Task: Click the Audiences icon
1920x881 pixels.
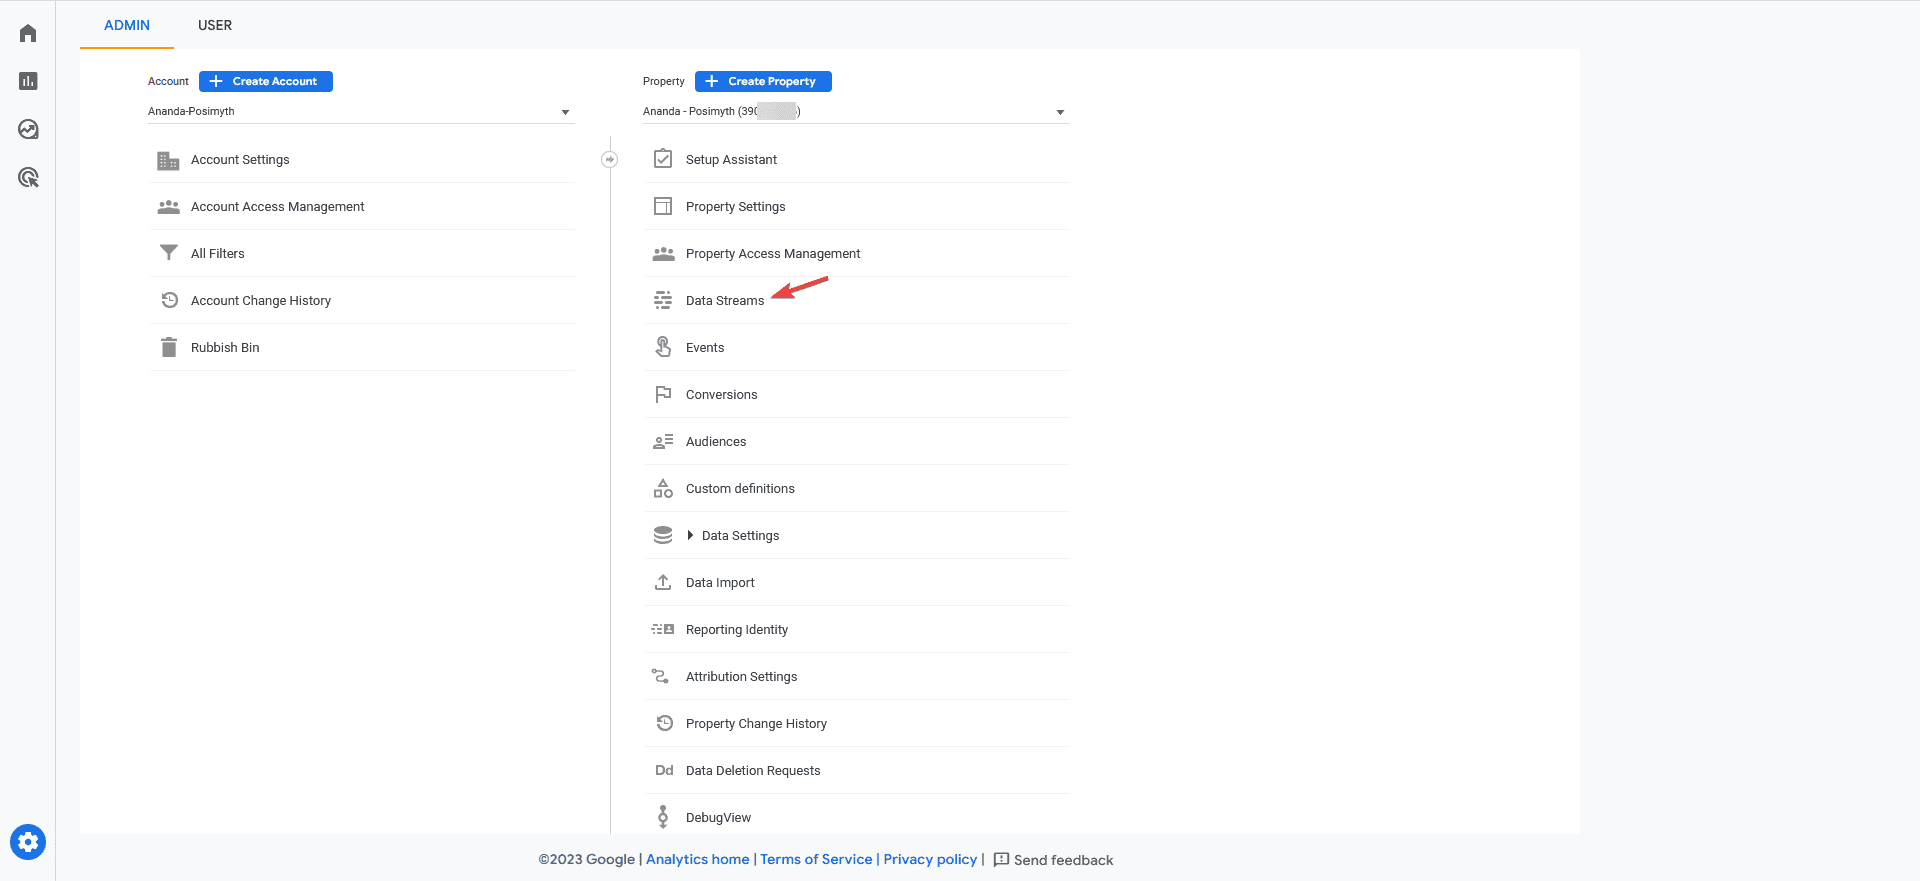Action: 663,441
